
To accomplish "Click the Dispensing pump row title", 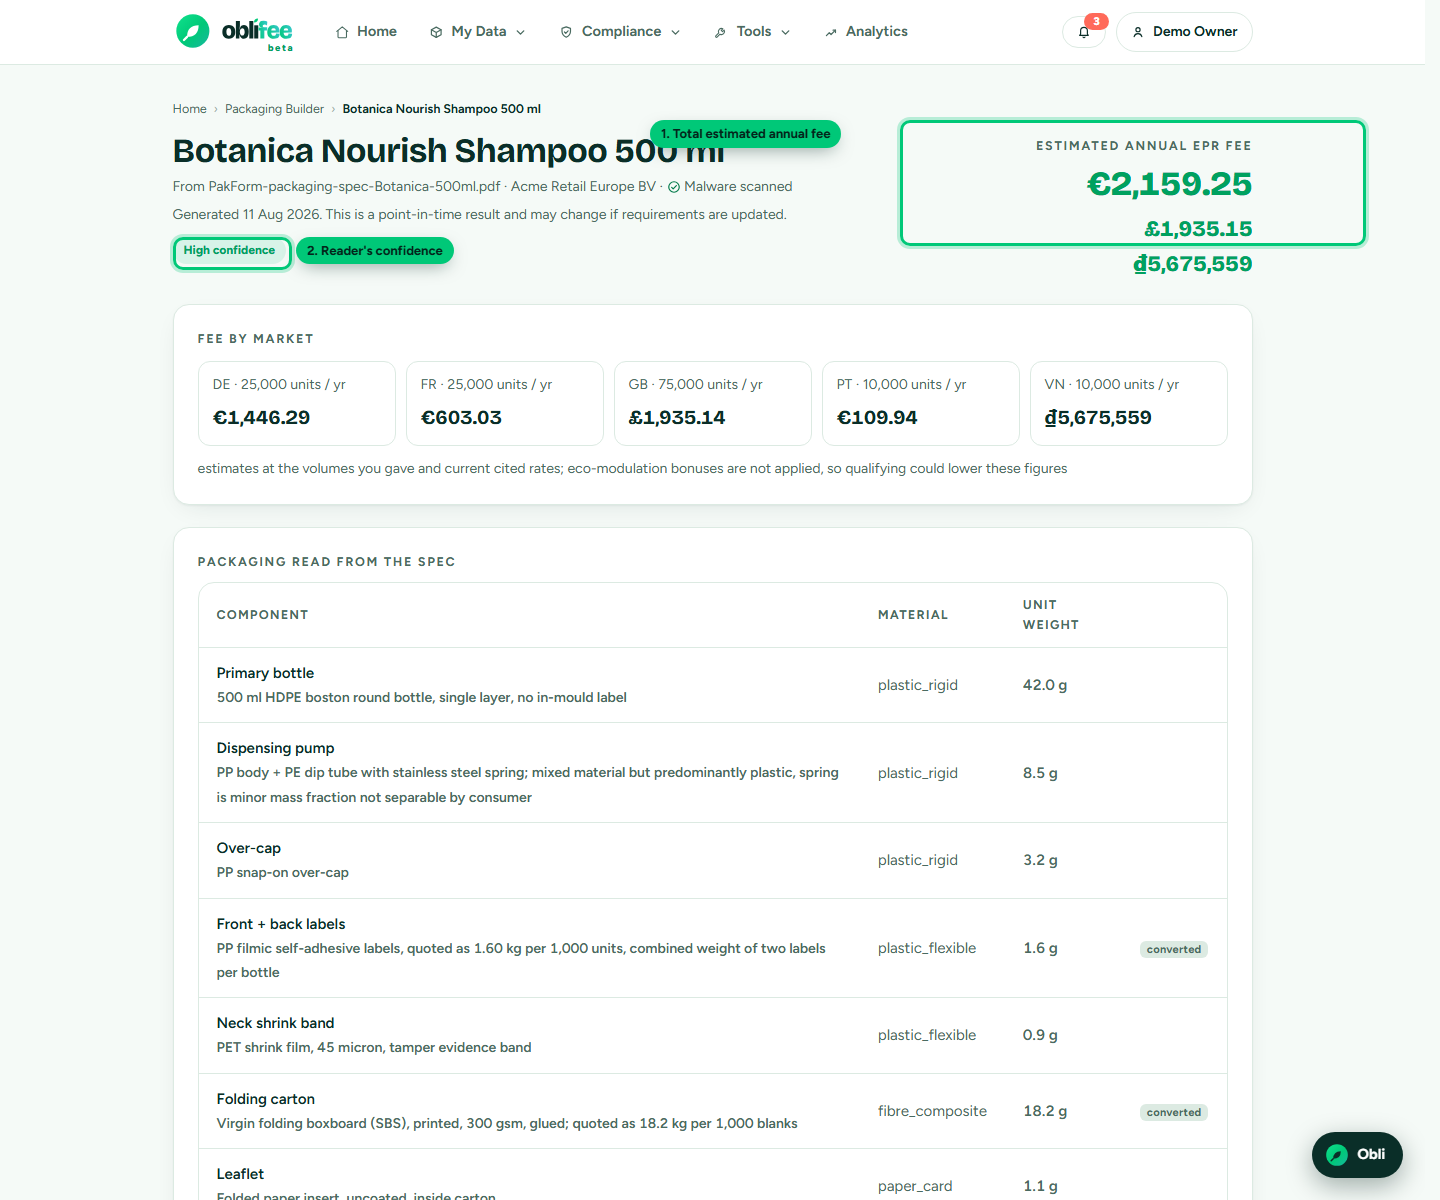I will [x=275, y=748].
